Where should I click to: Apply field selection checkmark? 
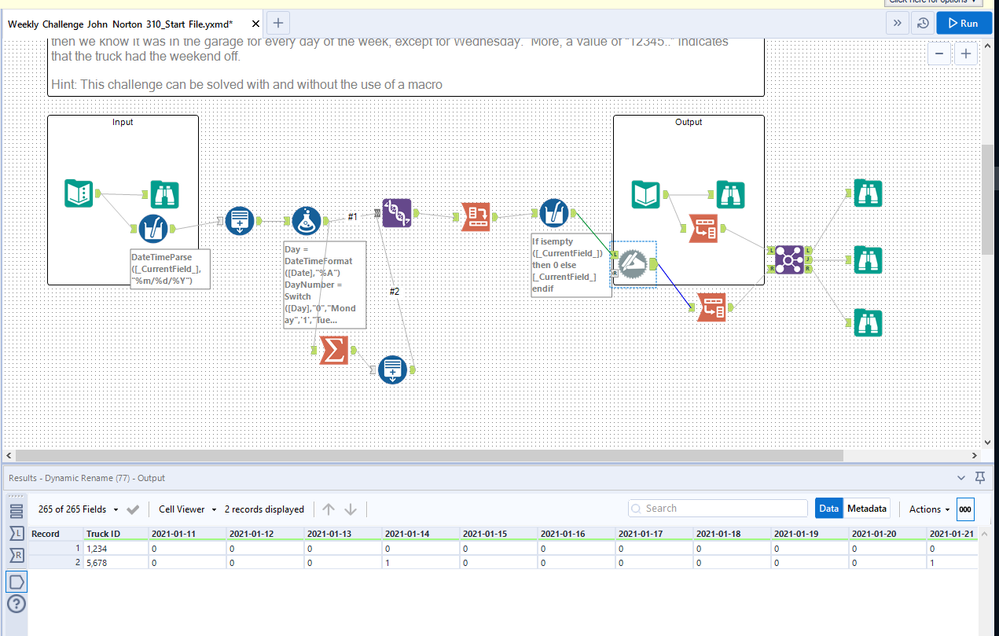click(133, 509)
